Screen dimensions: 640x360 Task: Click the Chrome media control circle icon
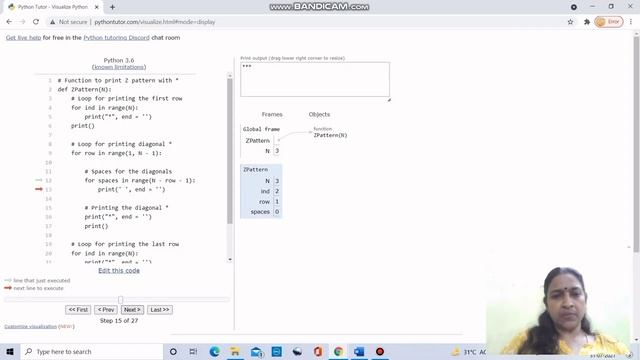(573, 7)
